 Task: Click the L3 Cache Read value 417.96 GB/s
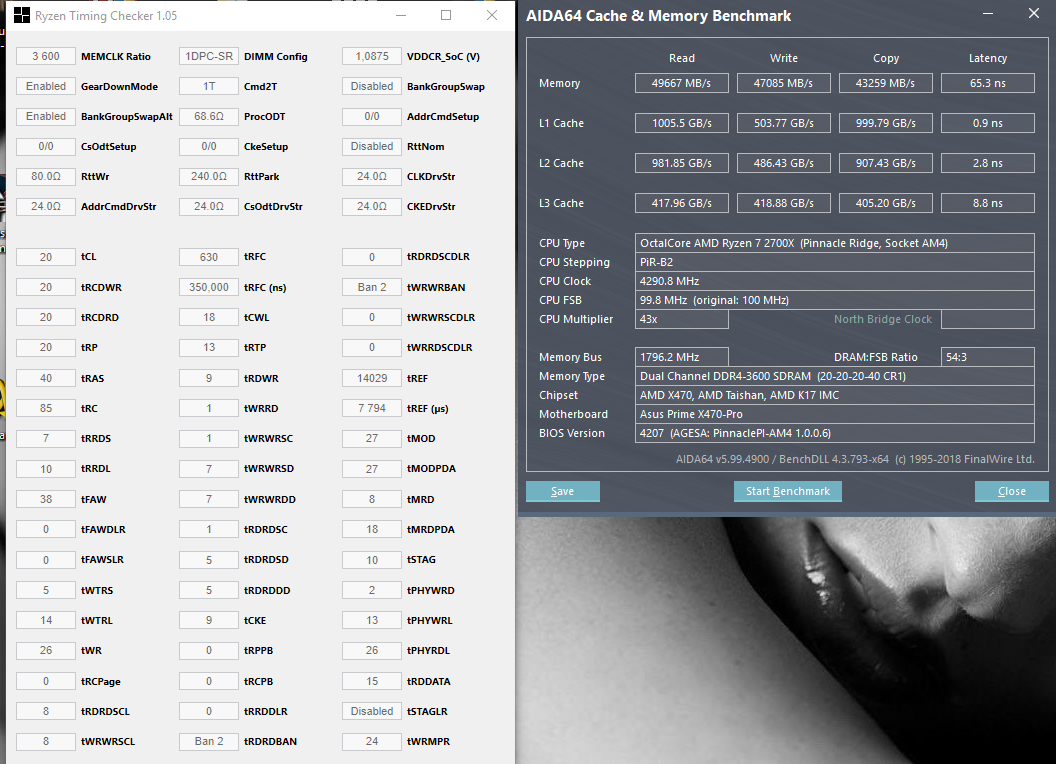682,203
